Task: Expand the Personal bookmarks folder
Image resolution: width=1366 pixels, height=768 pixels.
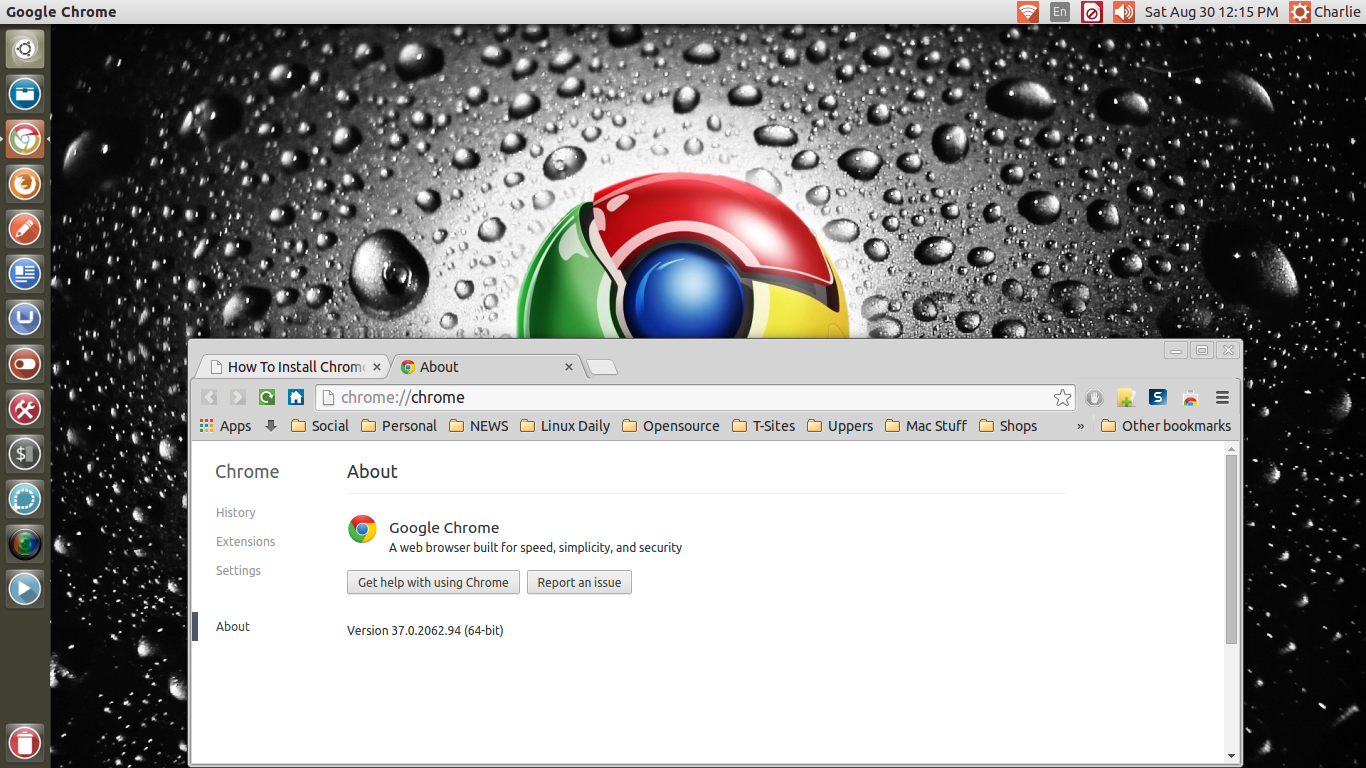Action: [x=399, y=426]
